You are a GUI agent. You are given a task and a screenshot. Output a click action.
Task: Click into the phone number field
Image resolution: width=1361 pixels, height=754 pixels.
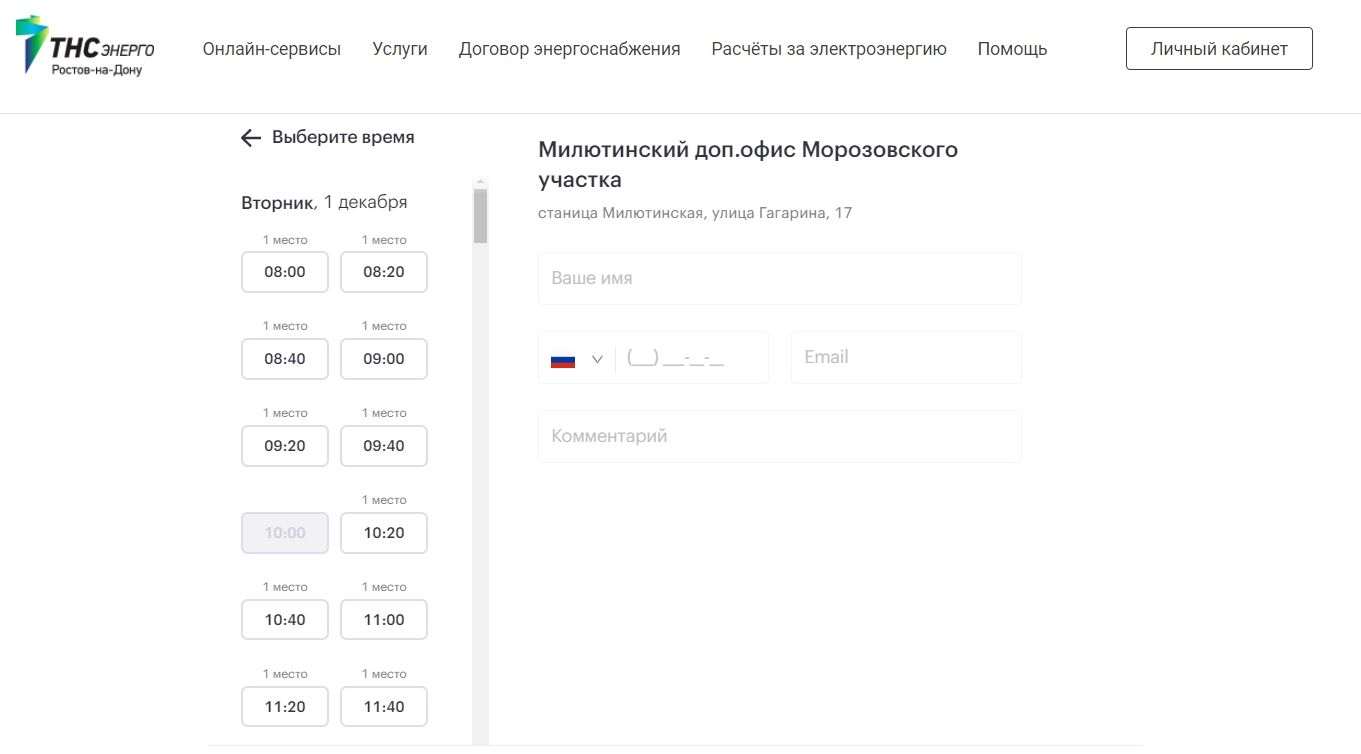pyautogui.click(x=690, y=358)
